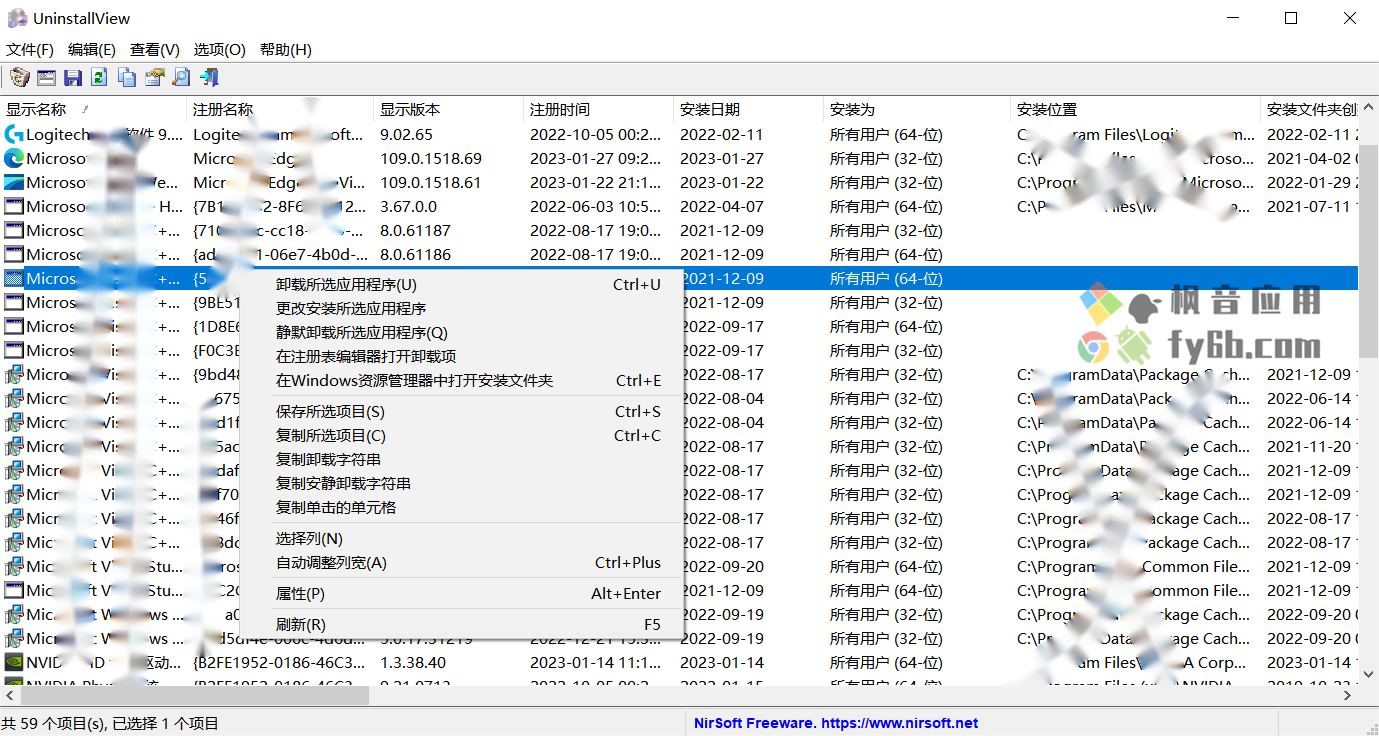Select 在注册表编辑器打开卸载项
1379x736 pixels.
461,357
